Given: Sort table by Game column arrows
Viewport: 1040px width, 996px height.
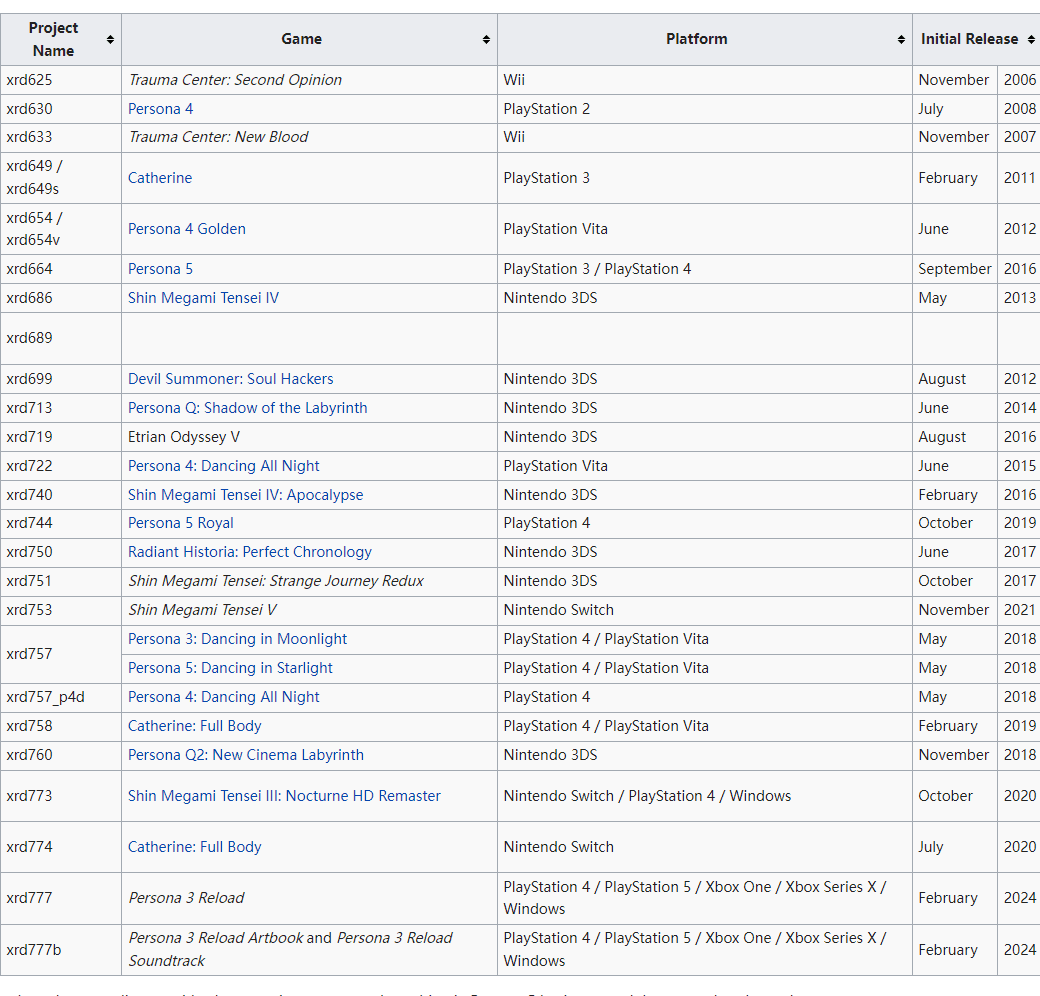Looking at the screenshot, I should (x=486, y=40).
